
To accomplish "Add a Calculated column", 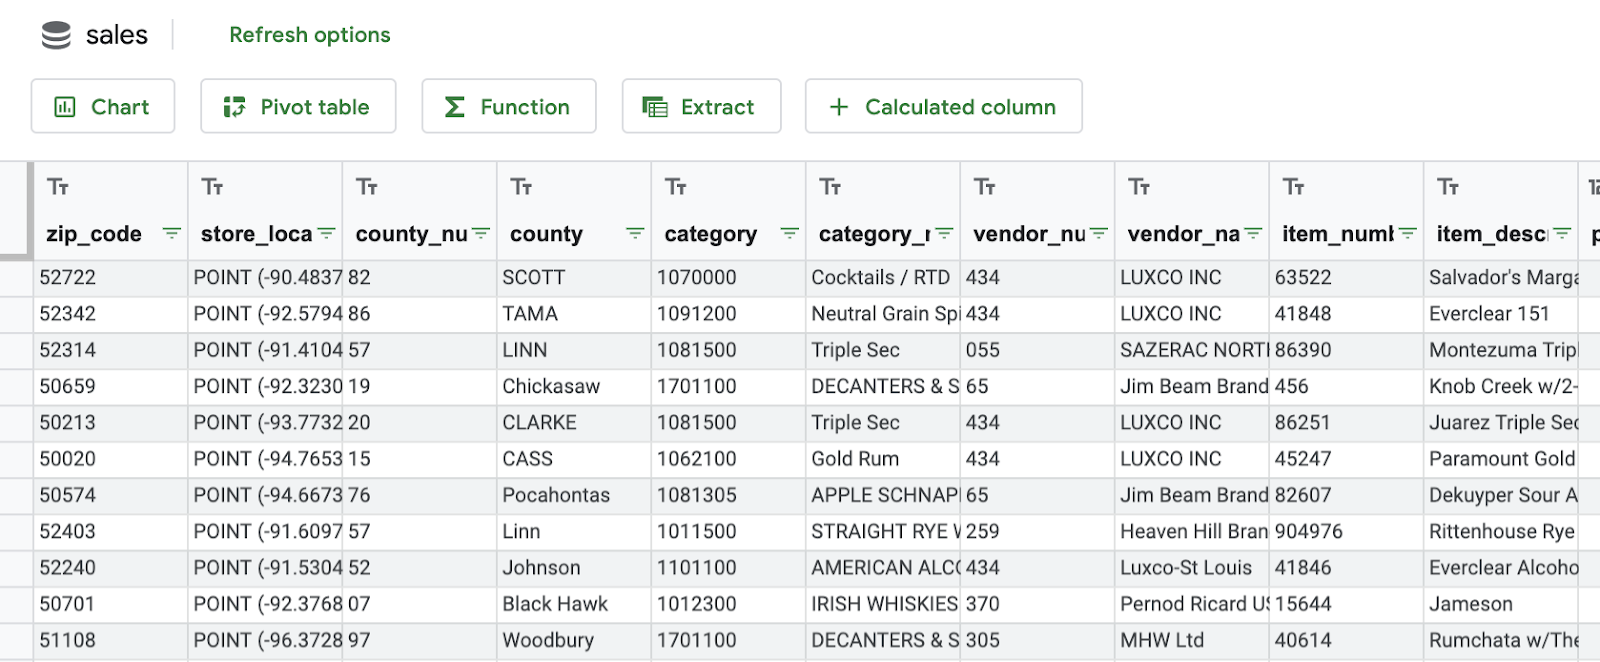I will [943, 107].
